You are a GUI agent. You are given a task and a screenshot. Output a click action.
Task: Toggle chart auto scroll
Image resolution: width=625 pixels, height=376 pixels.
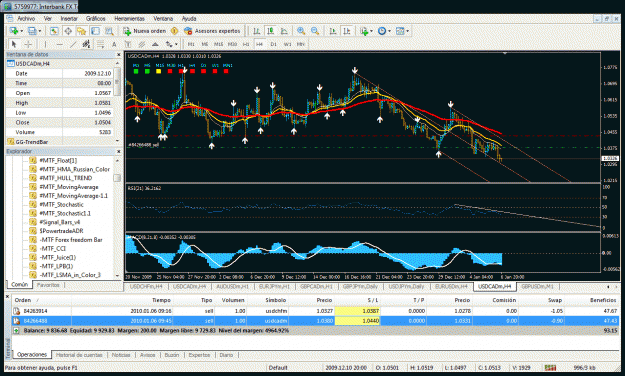point(333,31)
